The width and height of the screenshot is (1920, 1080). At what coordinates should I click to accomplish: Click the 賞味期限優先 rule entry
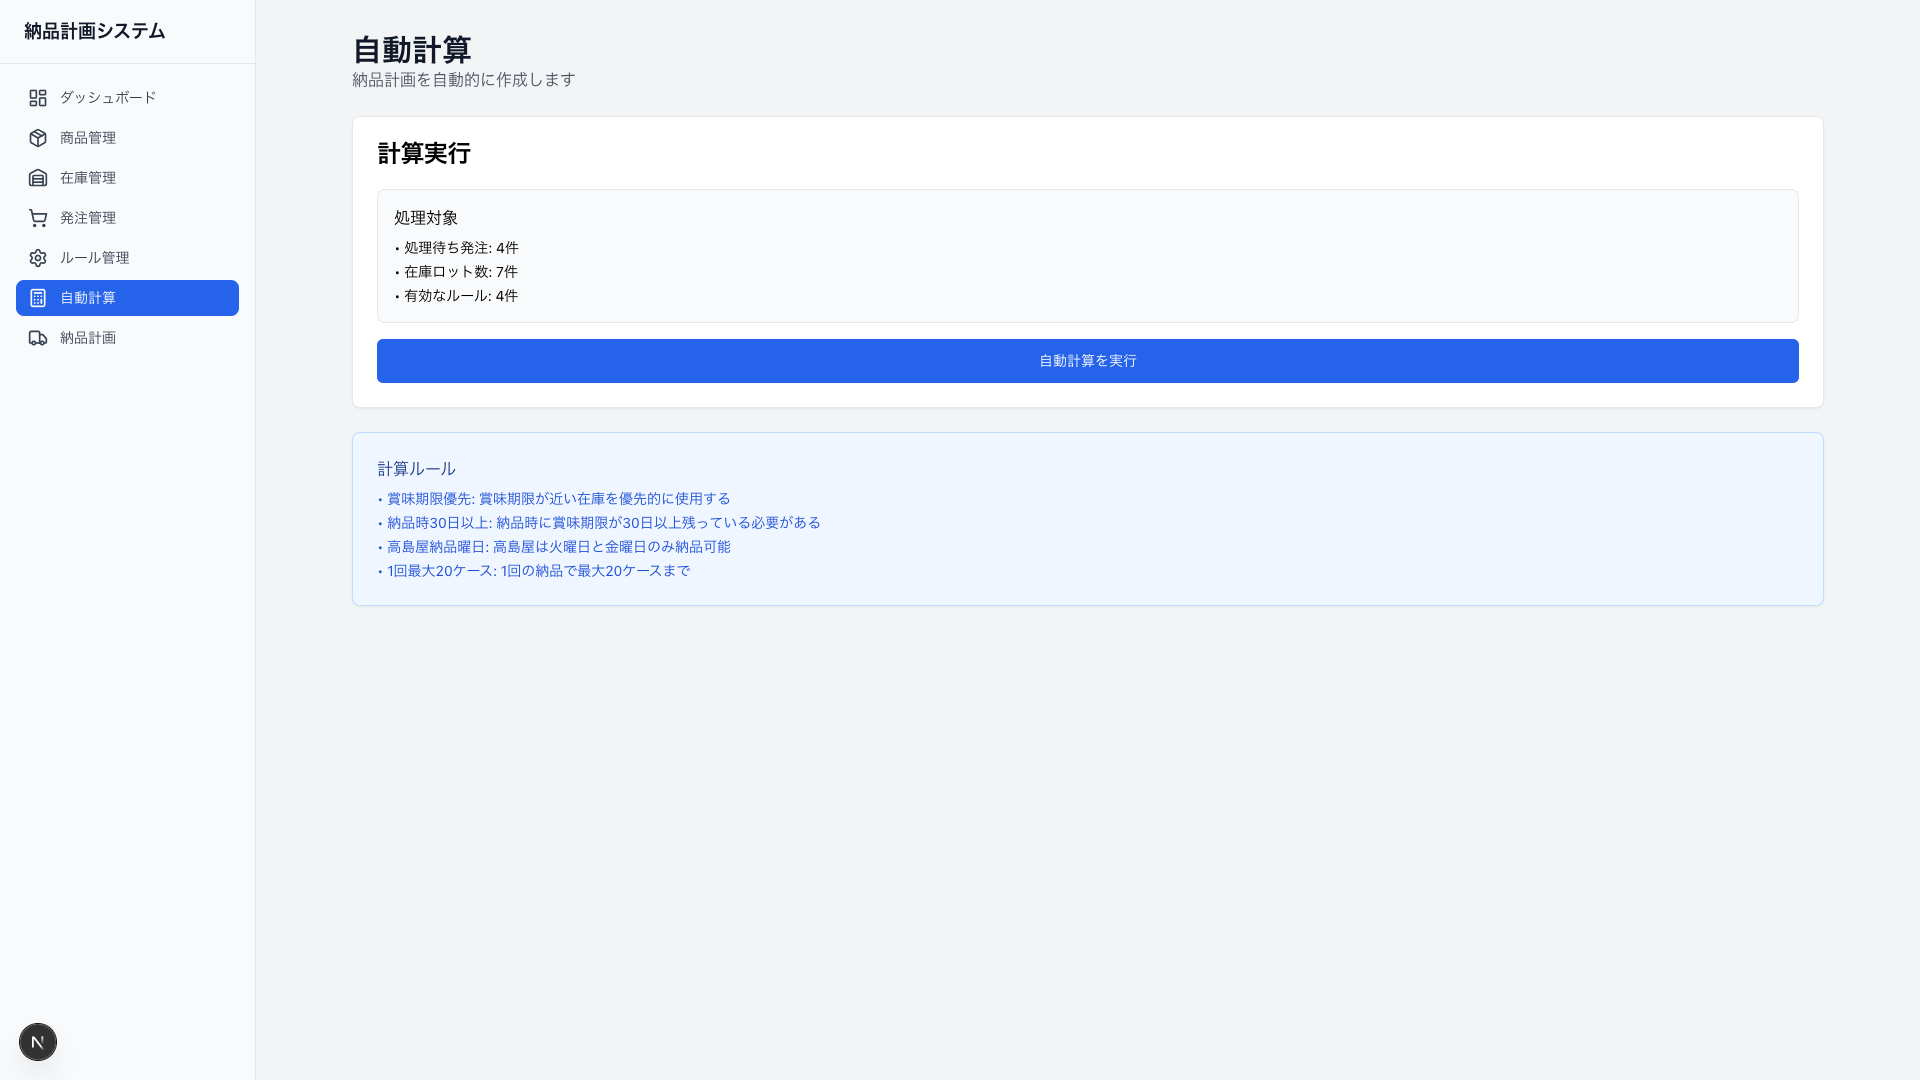(x=558, y=498)
